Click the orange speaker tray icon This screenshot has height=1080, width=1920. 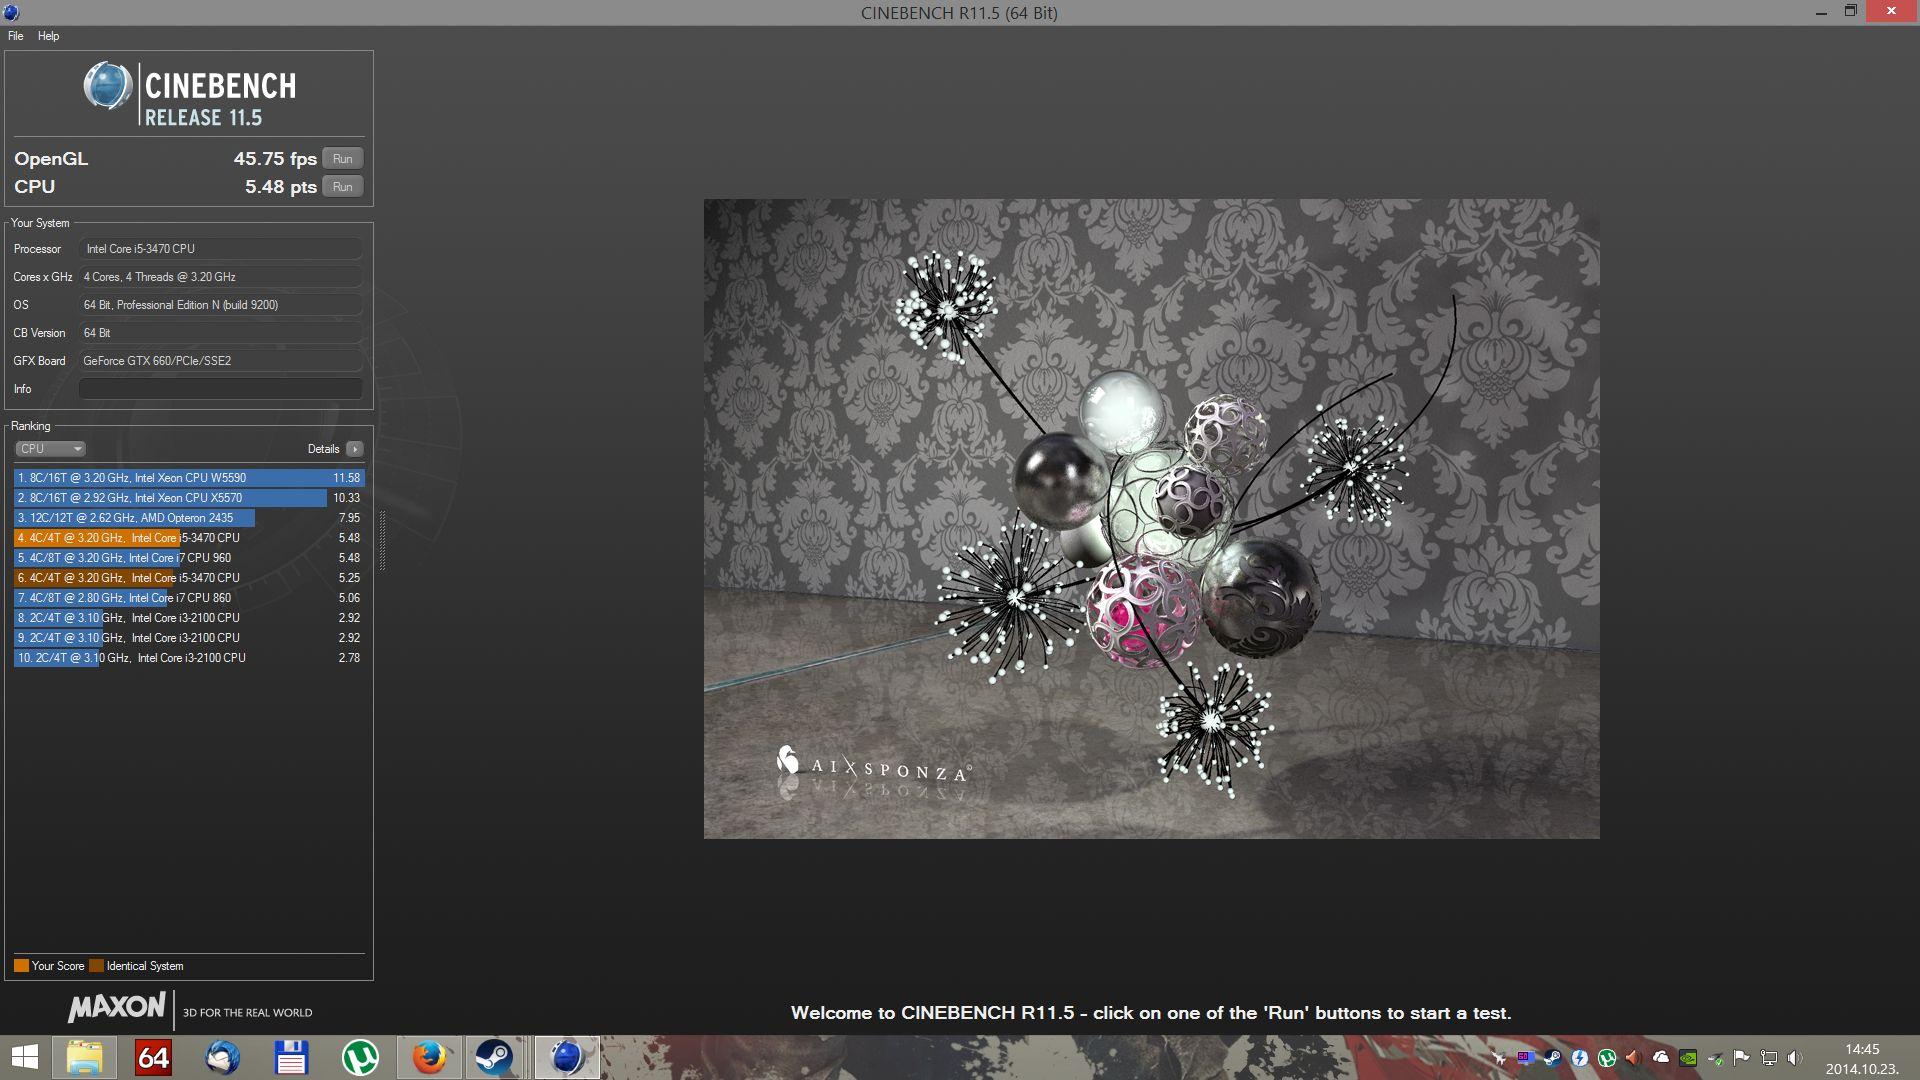(1633, 1058)
